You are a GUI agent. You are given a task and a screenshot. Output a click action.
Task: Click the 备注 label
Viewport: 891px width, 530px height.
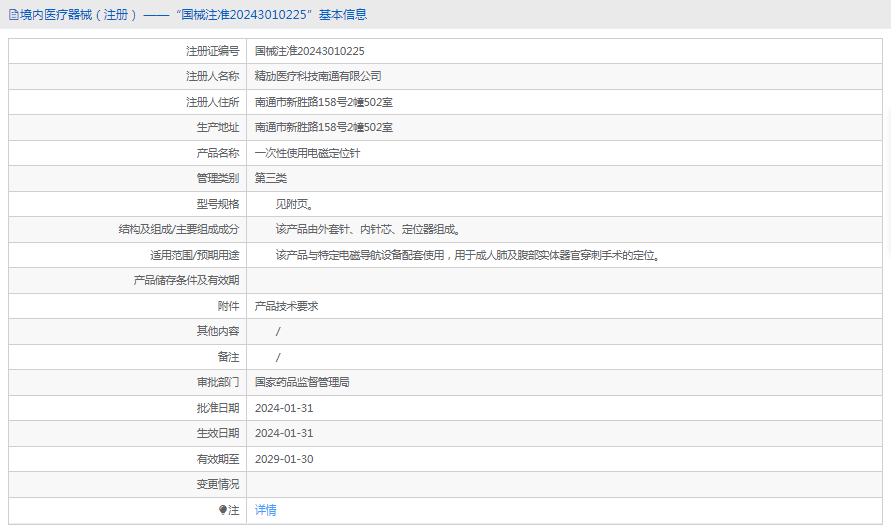(228, 357)
